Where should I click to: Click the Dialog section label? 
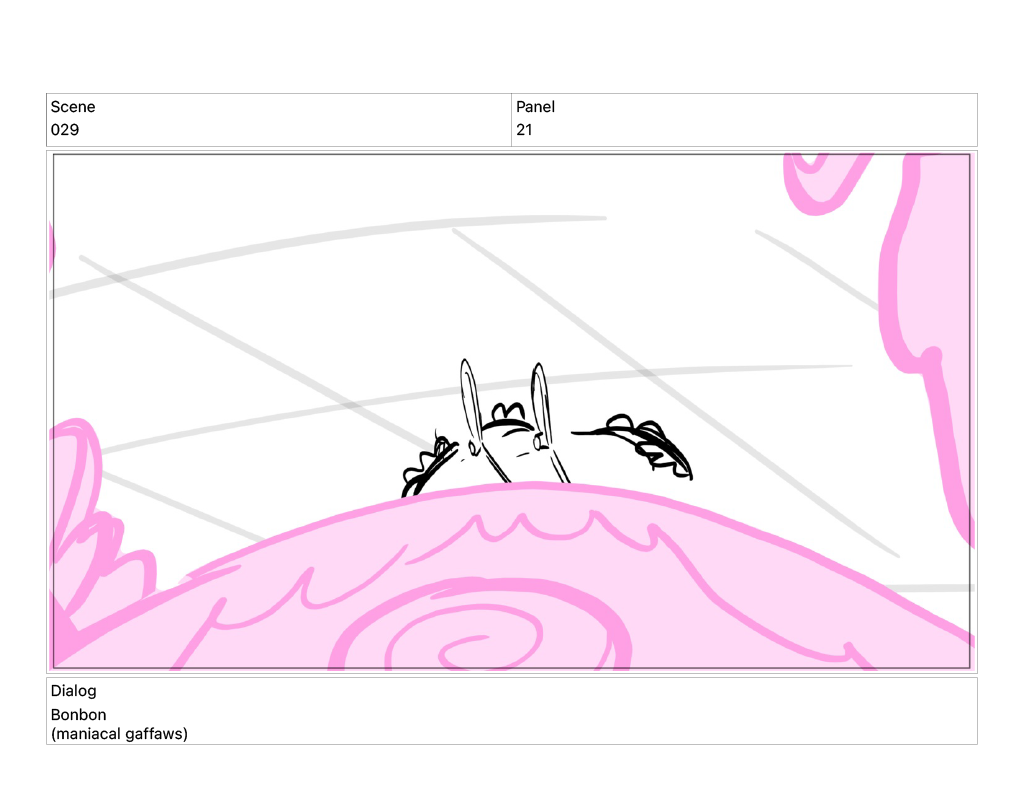pyautogui.click(x=74, y=691)
